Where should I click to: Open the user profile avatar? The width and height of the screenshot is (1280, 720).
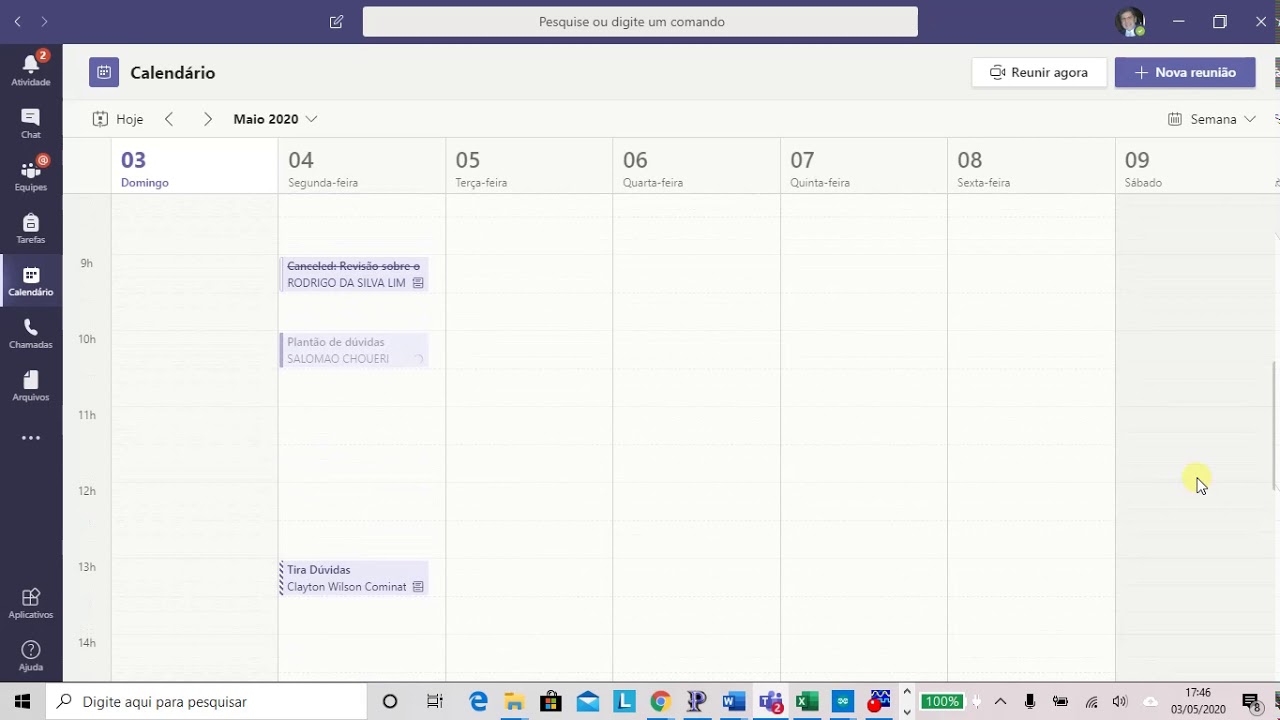[1130, 22]
